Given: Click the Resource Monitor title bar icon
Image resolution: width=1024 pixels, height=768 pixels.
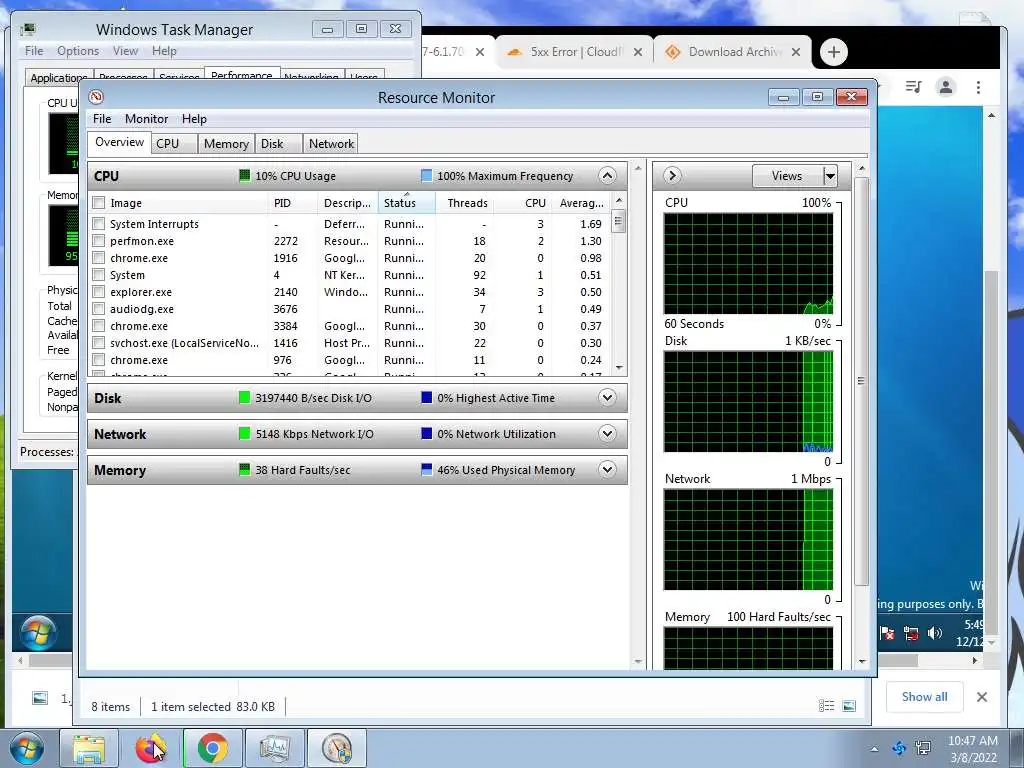Looking at the screenshot, I should click(96, 97).
